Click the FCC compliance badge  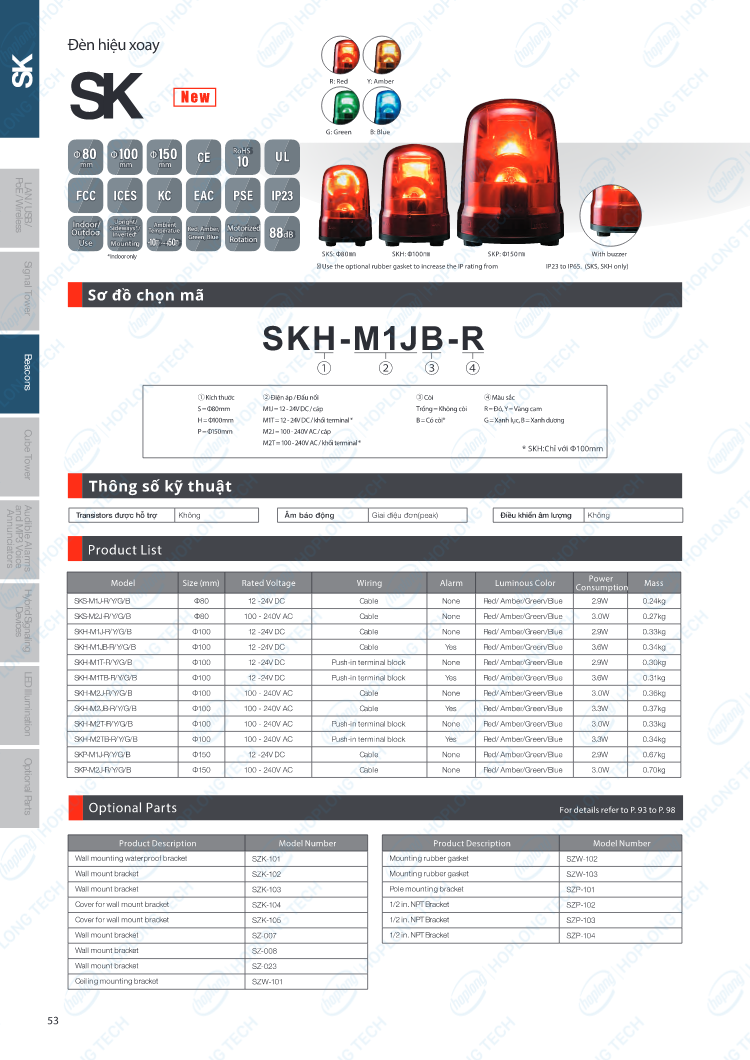click(x=85, y=195)
